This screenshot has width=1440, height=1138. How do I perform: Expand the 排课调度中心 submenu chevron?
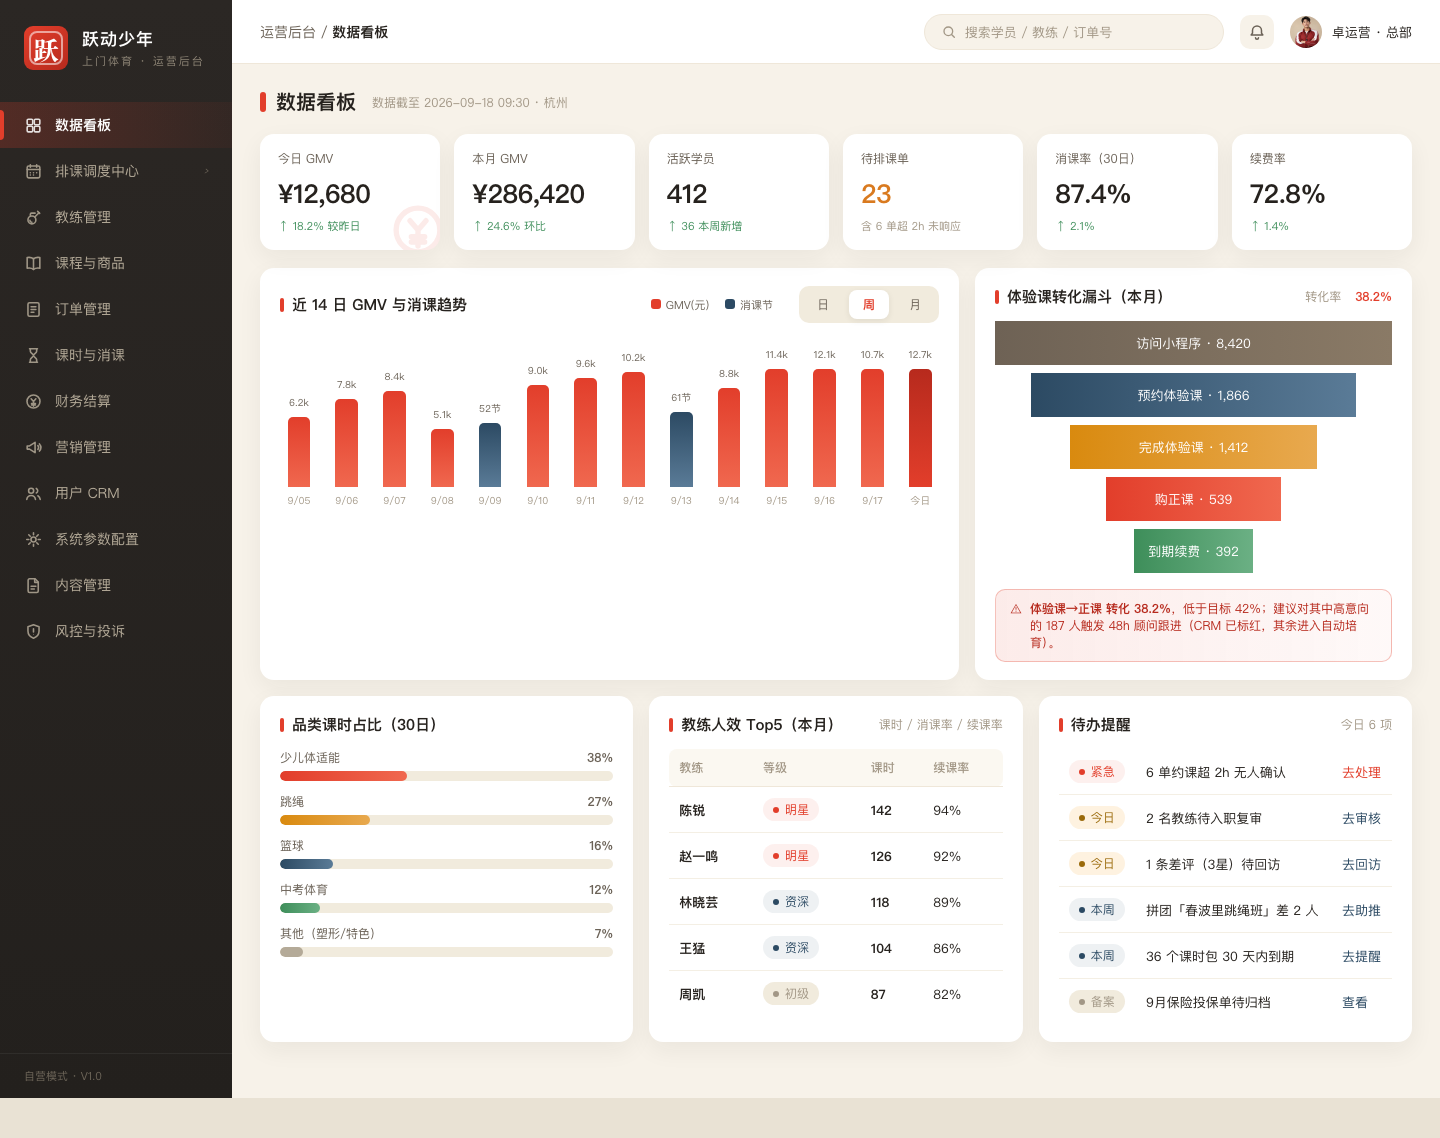coord(207,171)
